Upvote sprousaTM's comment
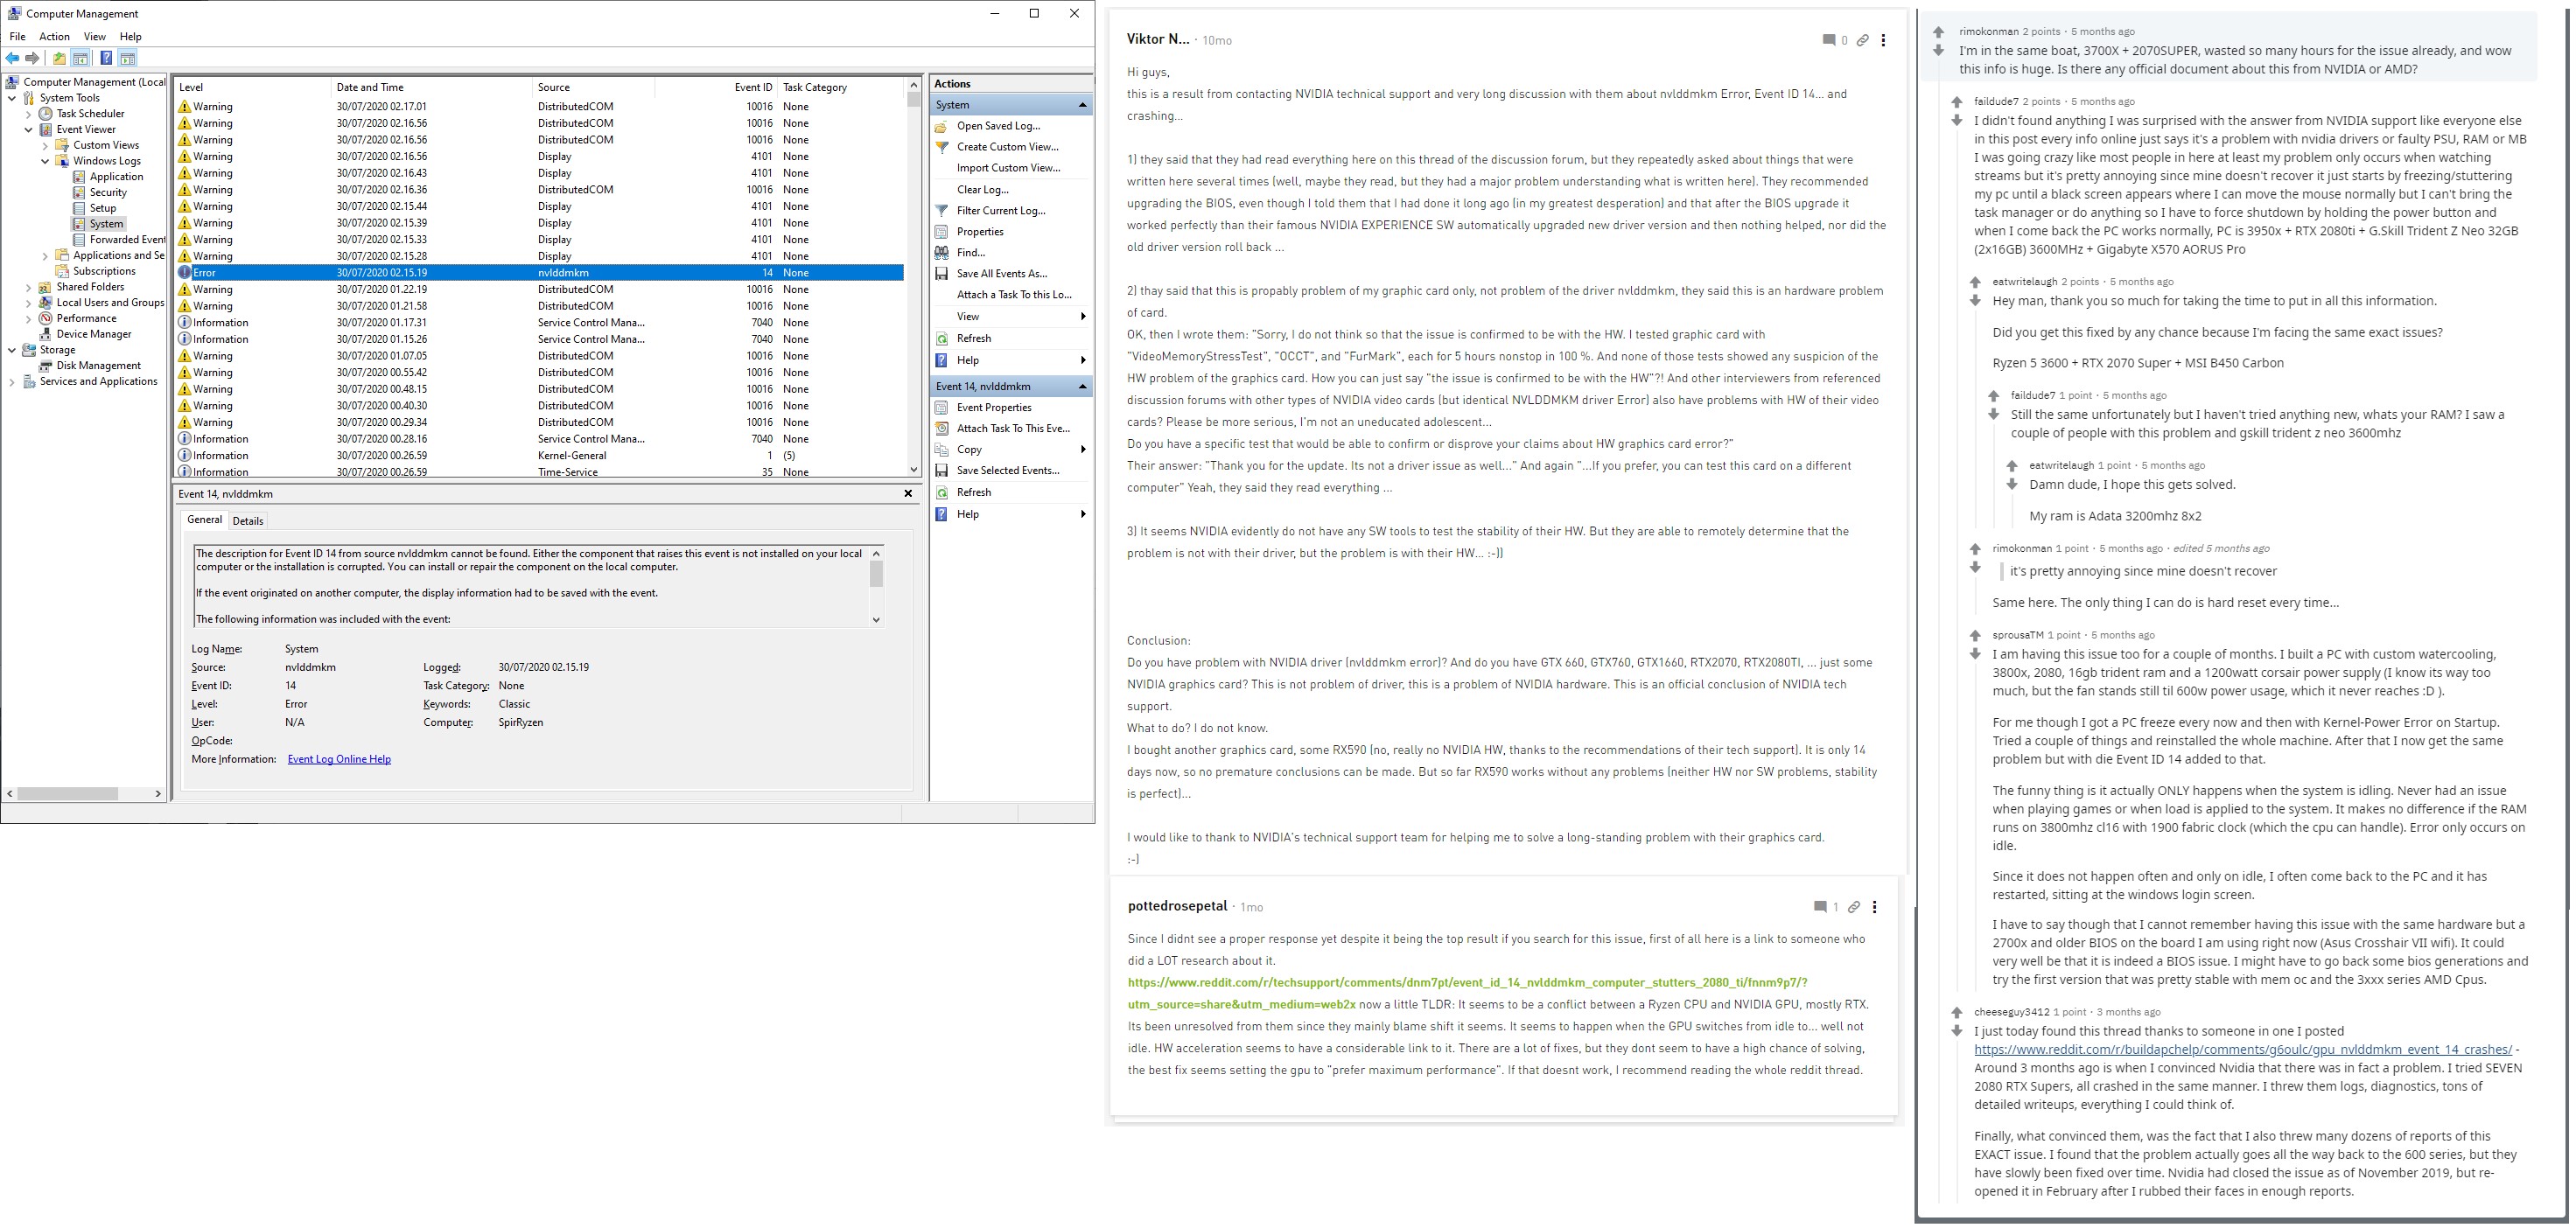The image size is (2576, 1228). click(x=1975, y=635)
